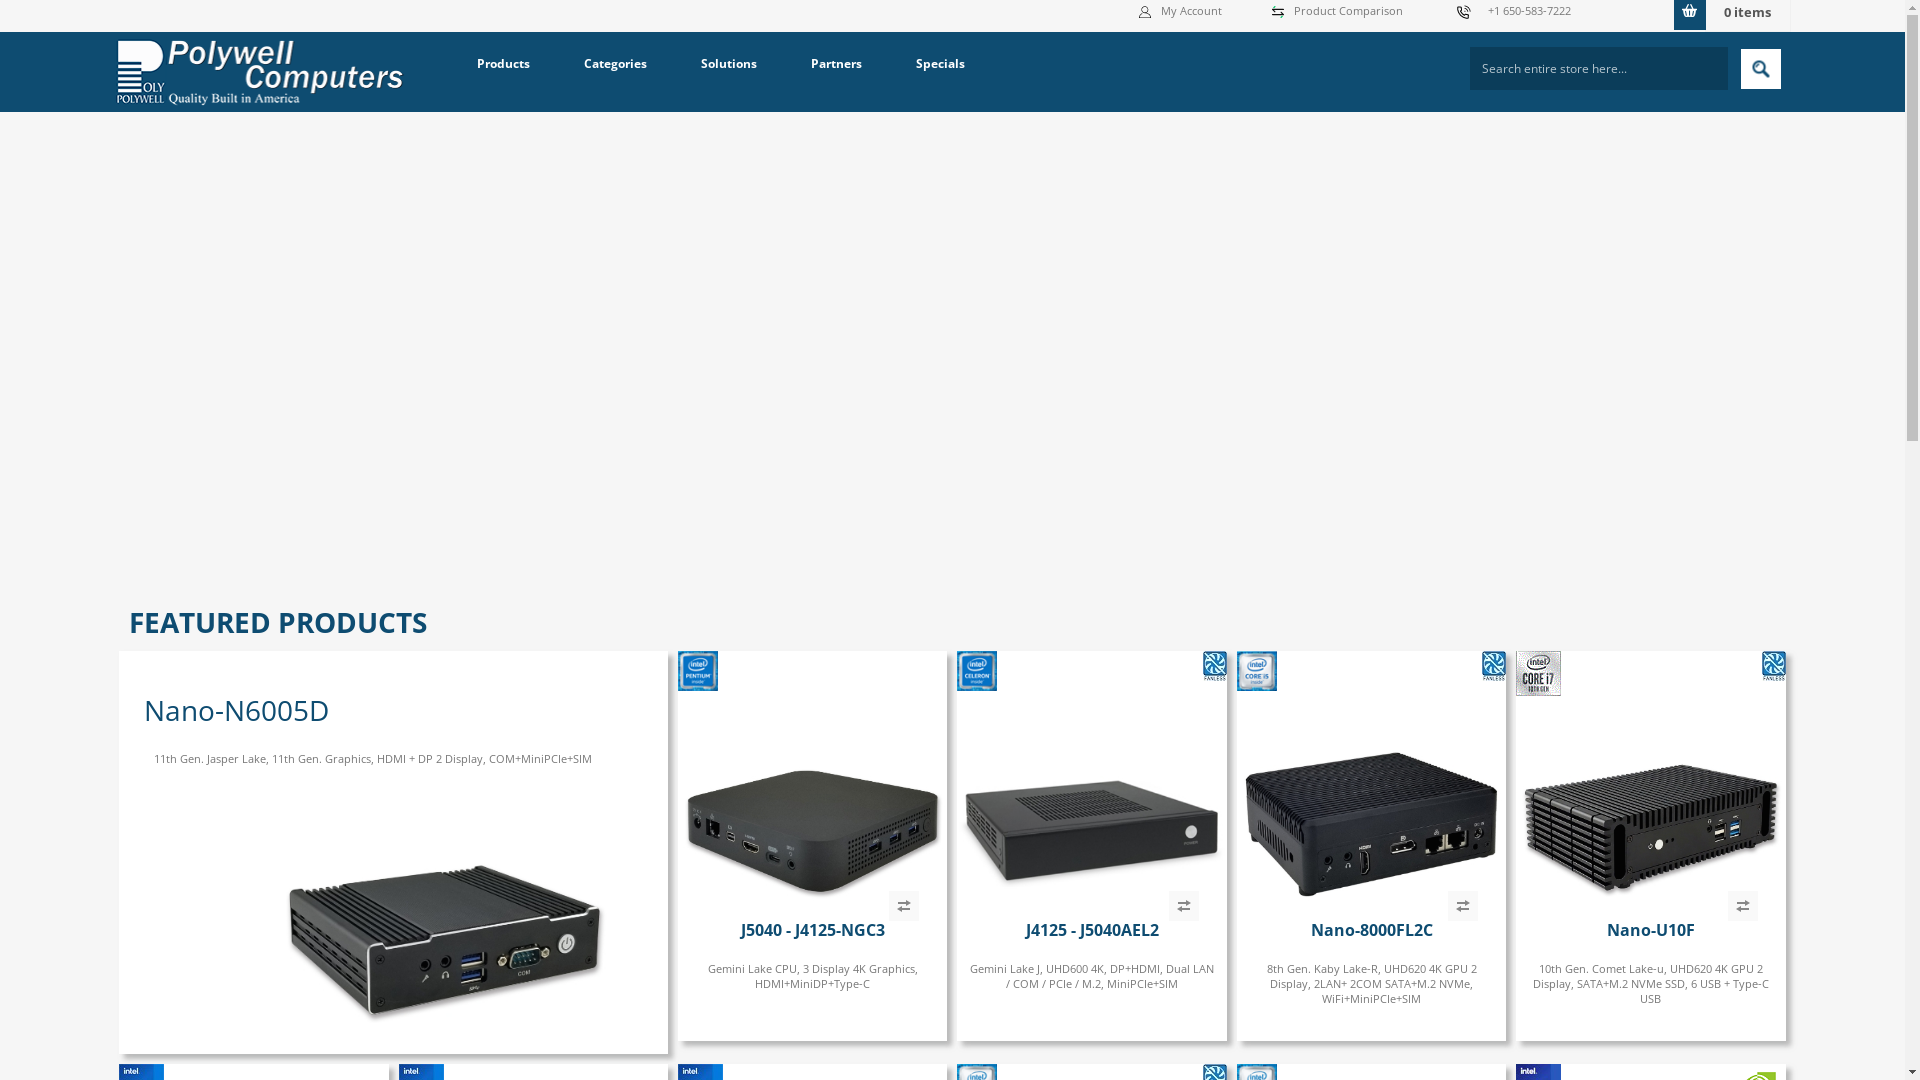Open the Specials menu

pyautogui.click(x=940, y=64)
